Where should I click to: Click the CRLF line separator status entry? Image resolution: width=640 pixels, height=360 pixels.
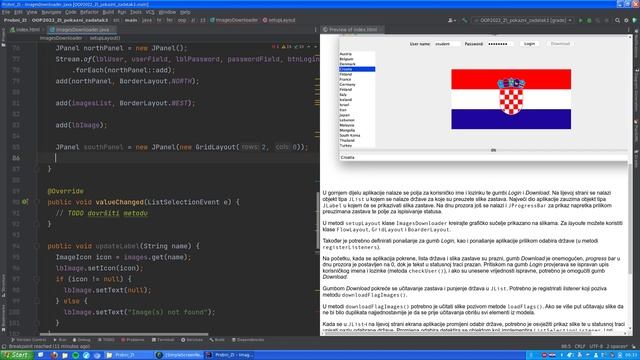(580, 347)
